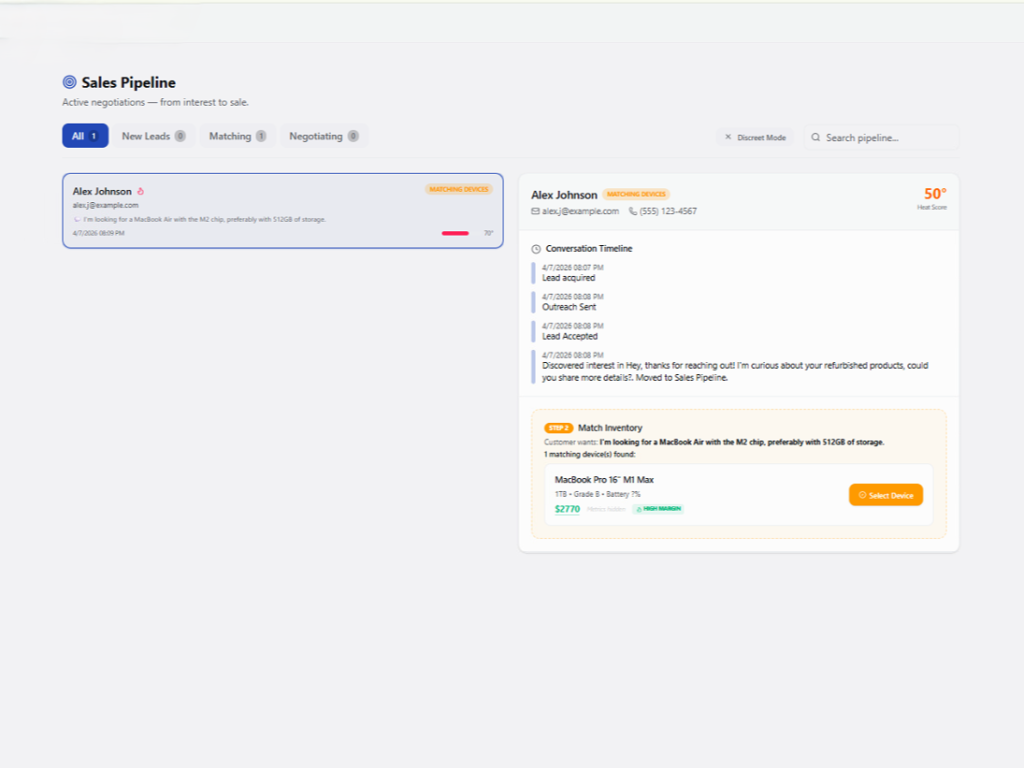
Task: Click the Sales Pipeline target icon
Action: click(69, 83)
